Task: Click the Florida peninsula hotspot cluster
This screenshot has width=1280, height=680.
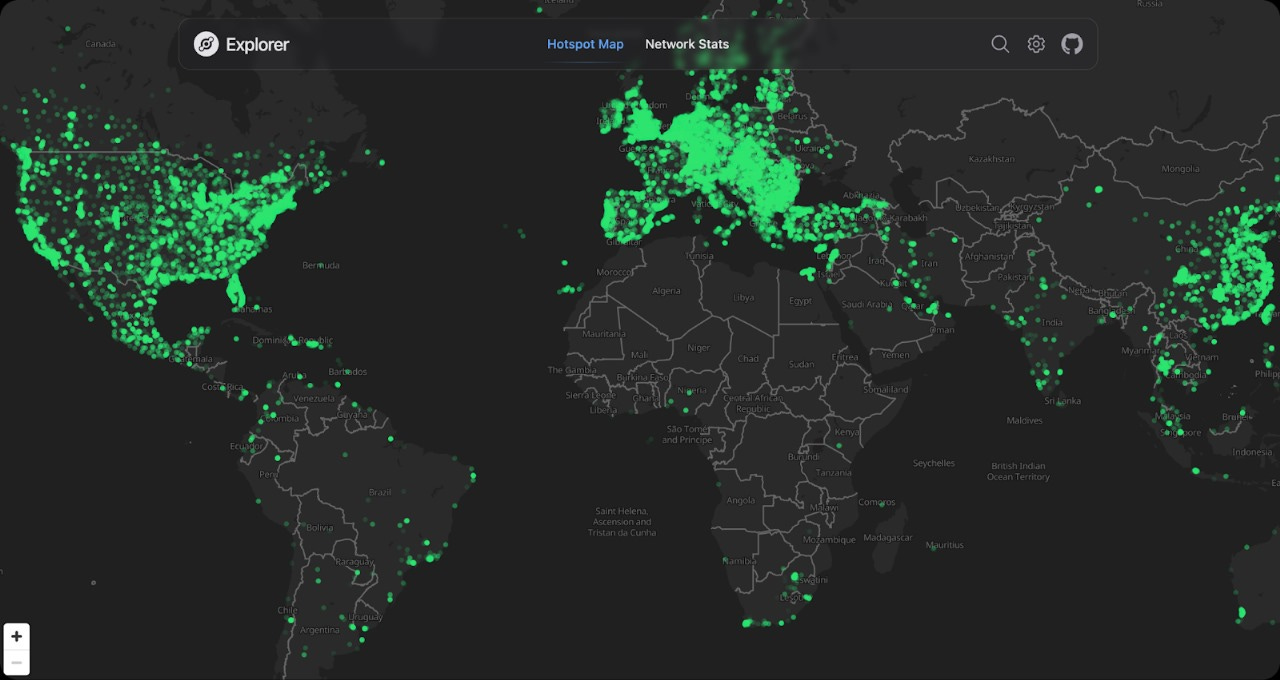Action: coord(236,290)
